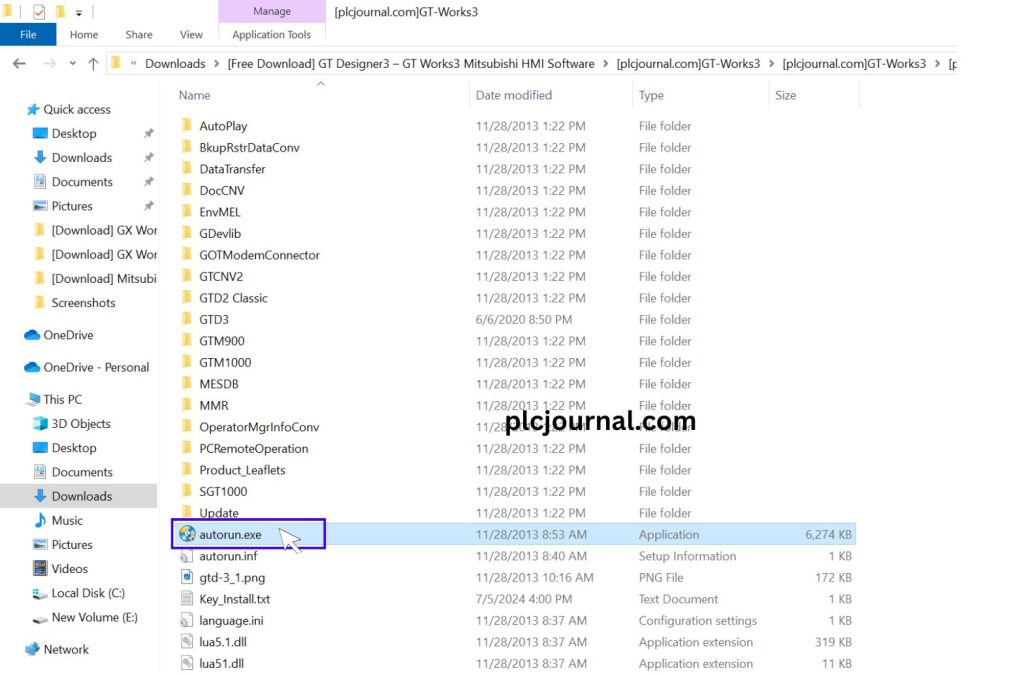Click the New folder quick access icon

click(x=59, y=11)
